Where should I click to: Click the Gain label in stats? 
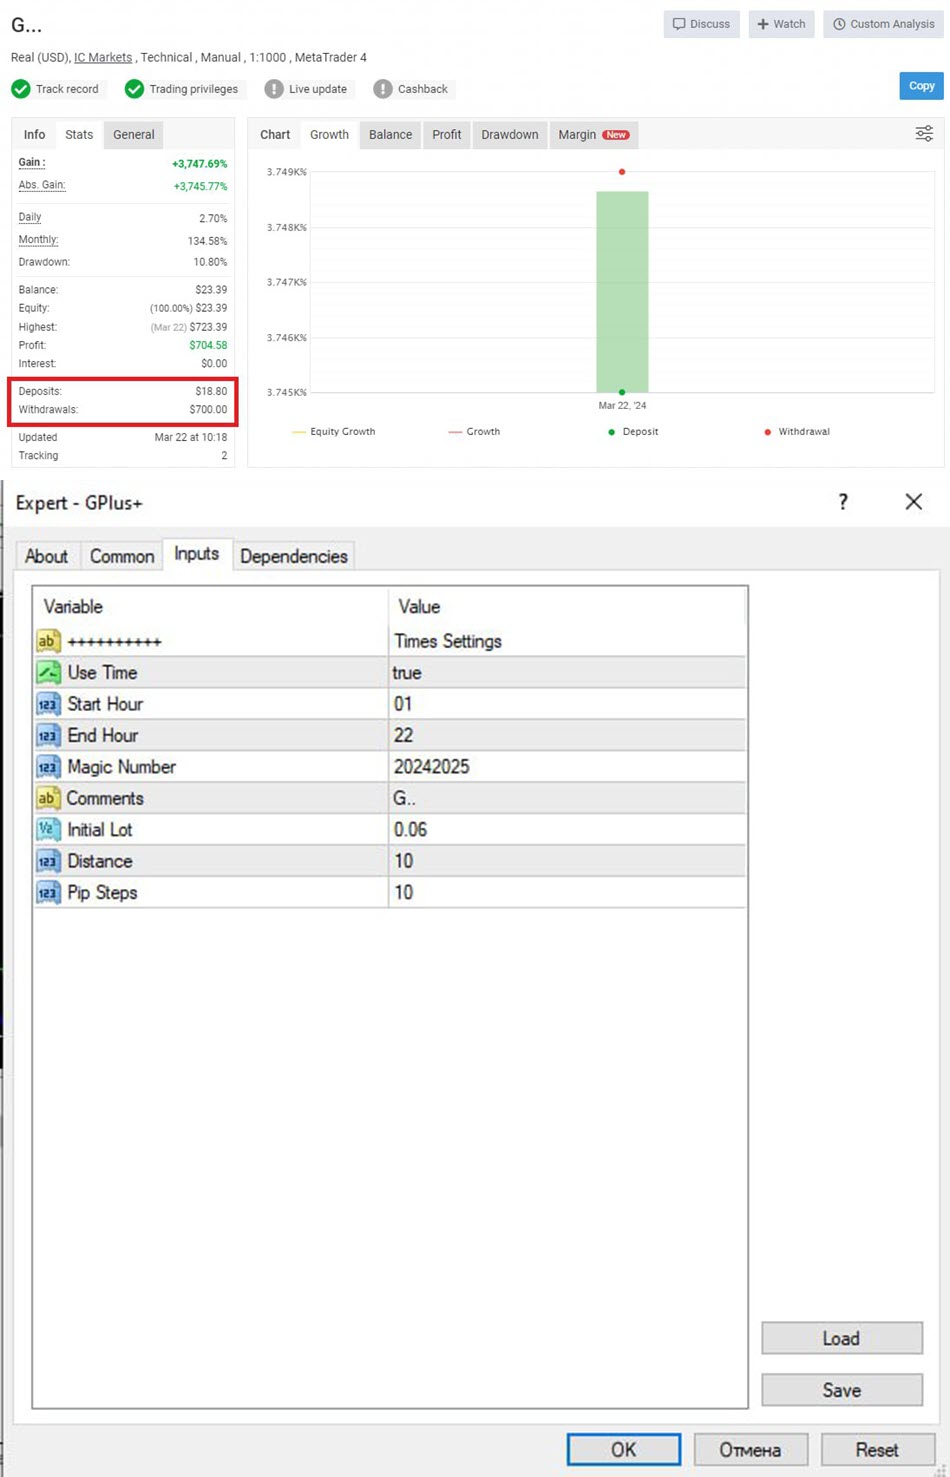32,163
